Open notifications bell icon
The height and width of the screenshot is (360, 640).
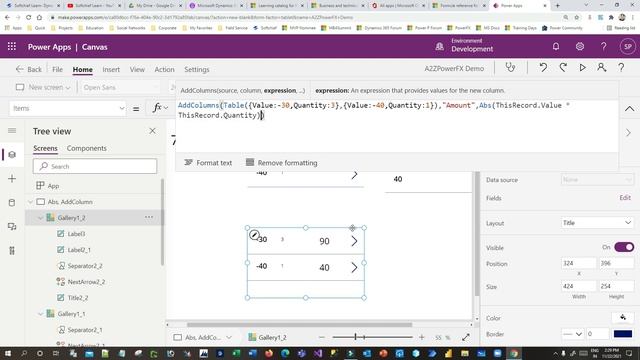(x=556, y=47)
